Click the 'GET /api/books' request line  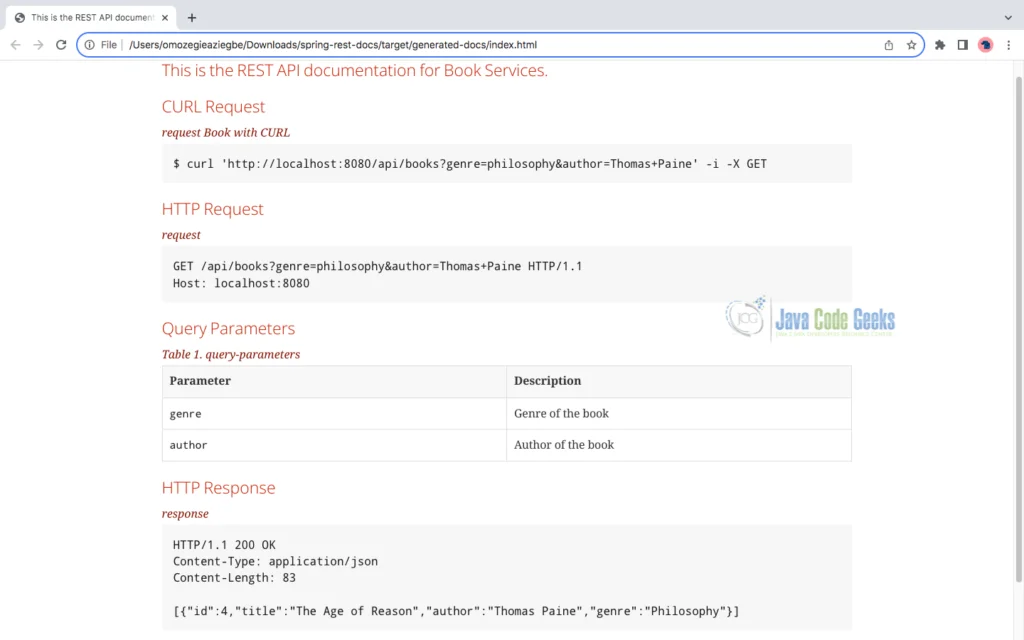(x=377, y=266)
